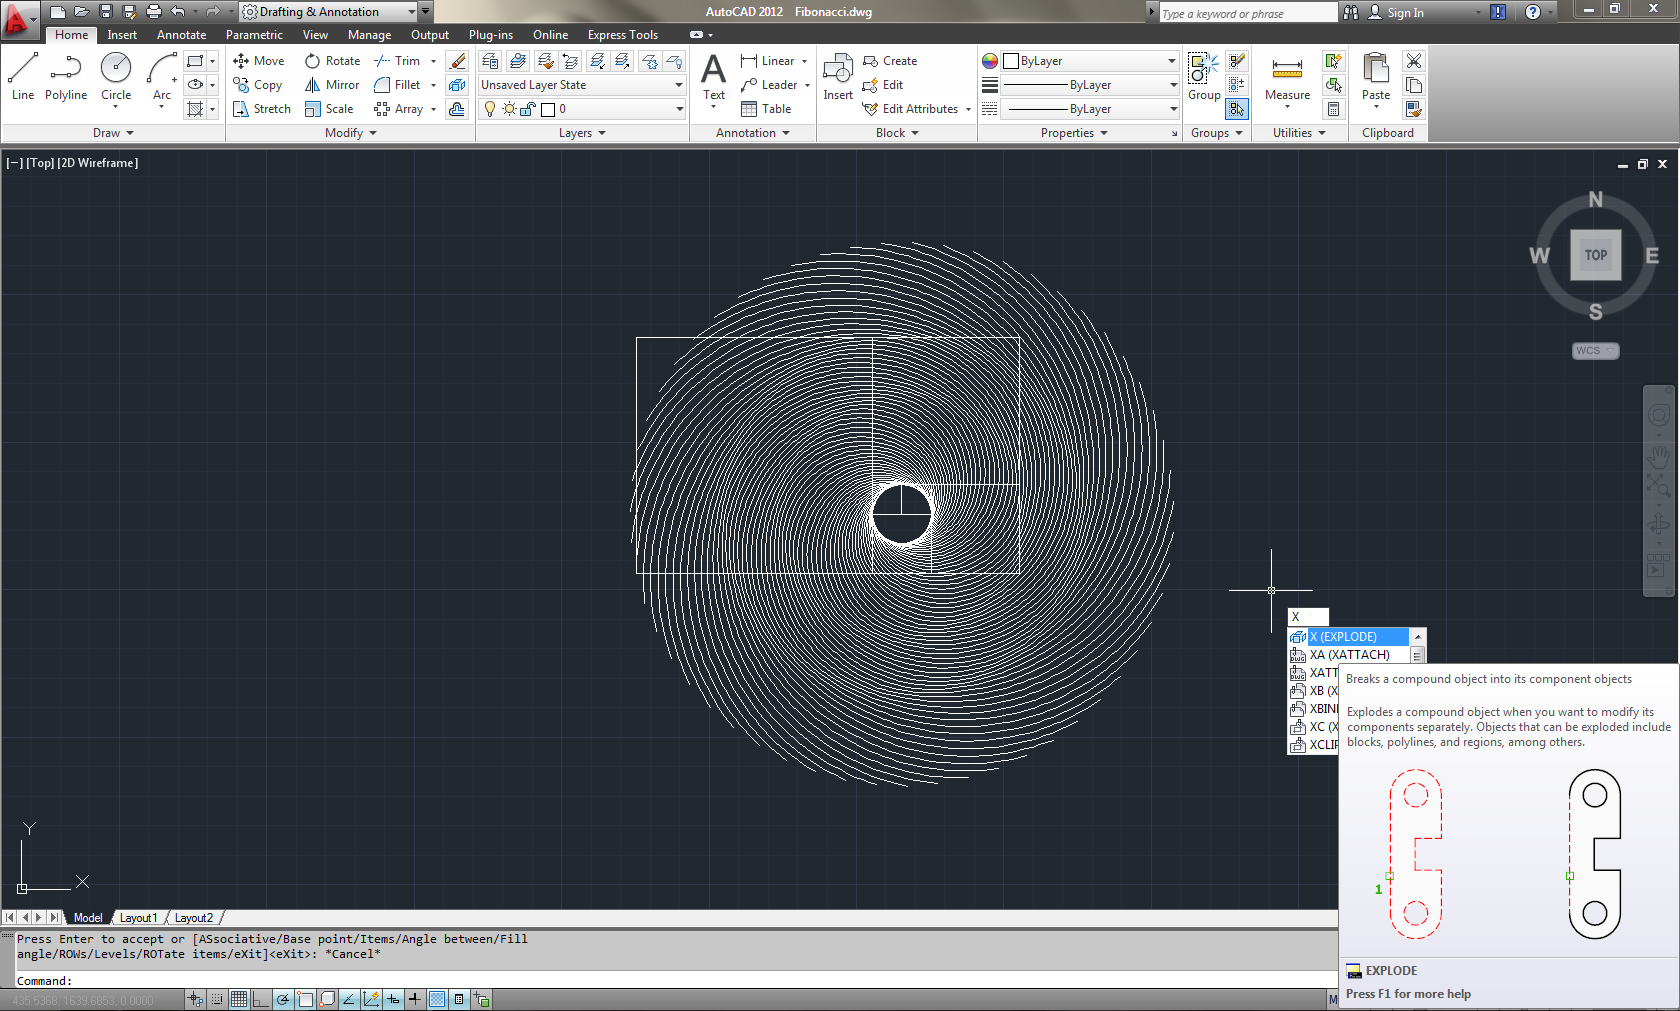Select the Polyline tool

66,78
